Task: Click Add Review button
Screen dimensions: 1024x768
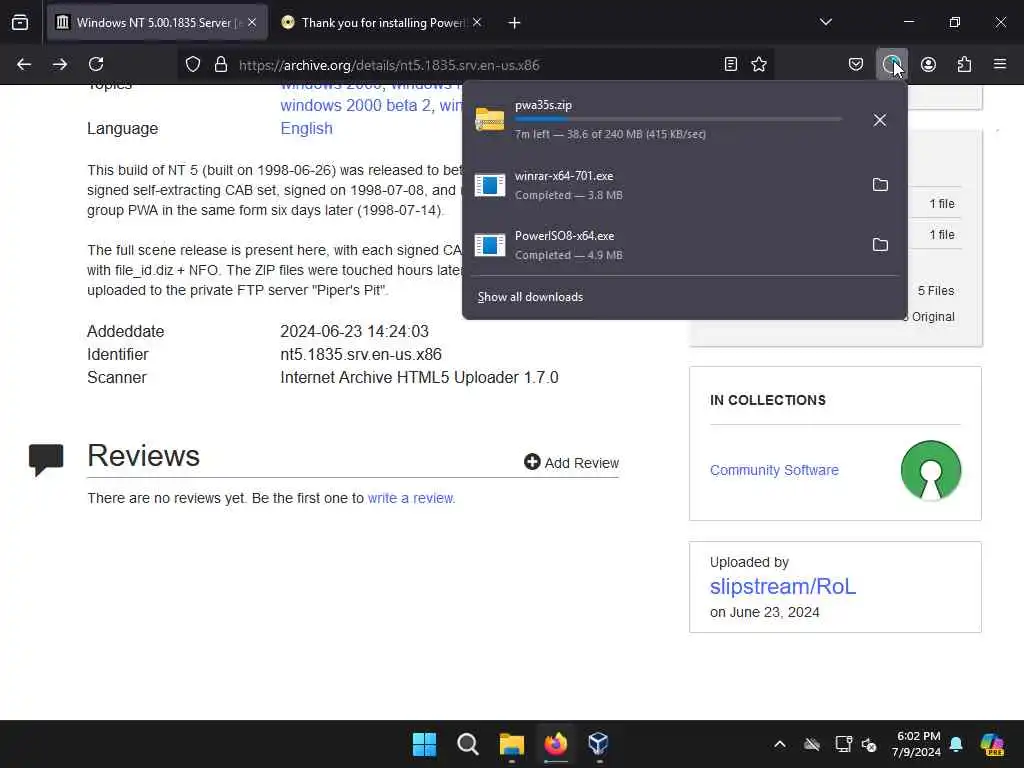Action: 571,463
